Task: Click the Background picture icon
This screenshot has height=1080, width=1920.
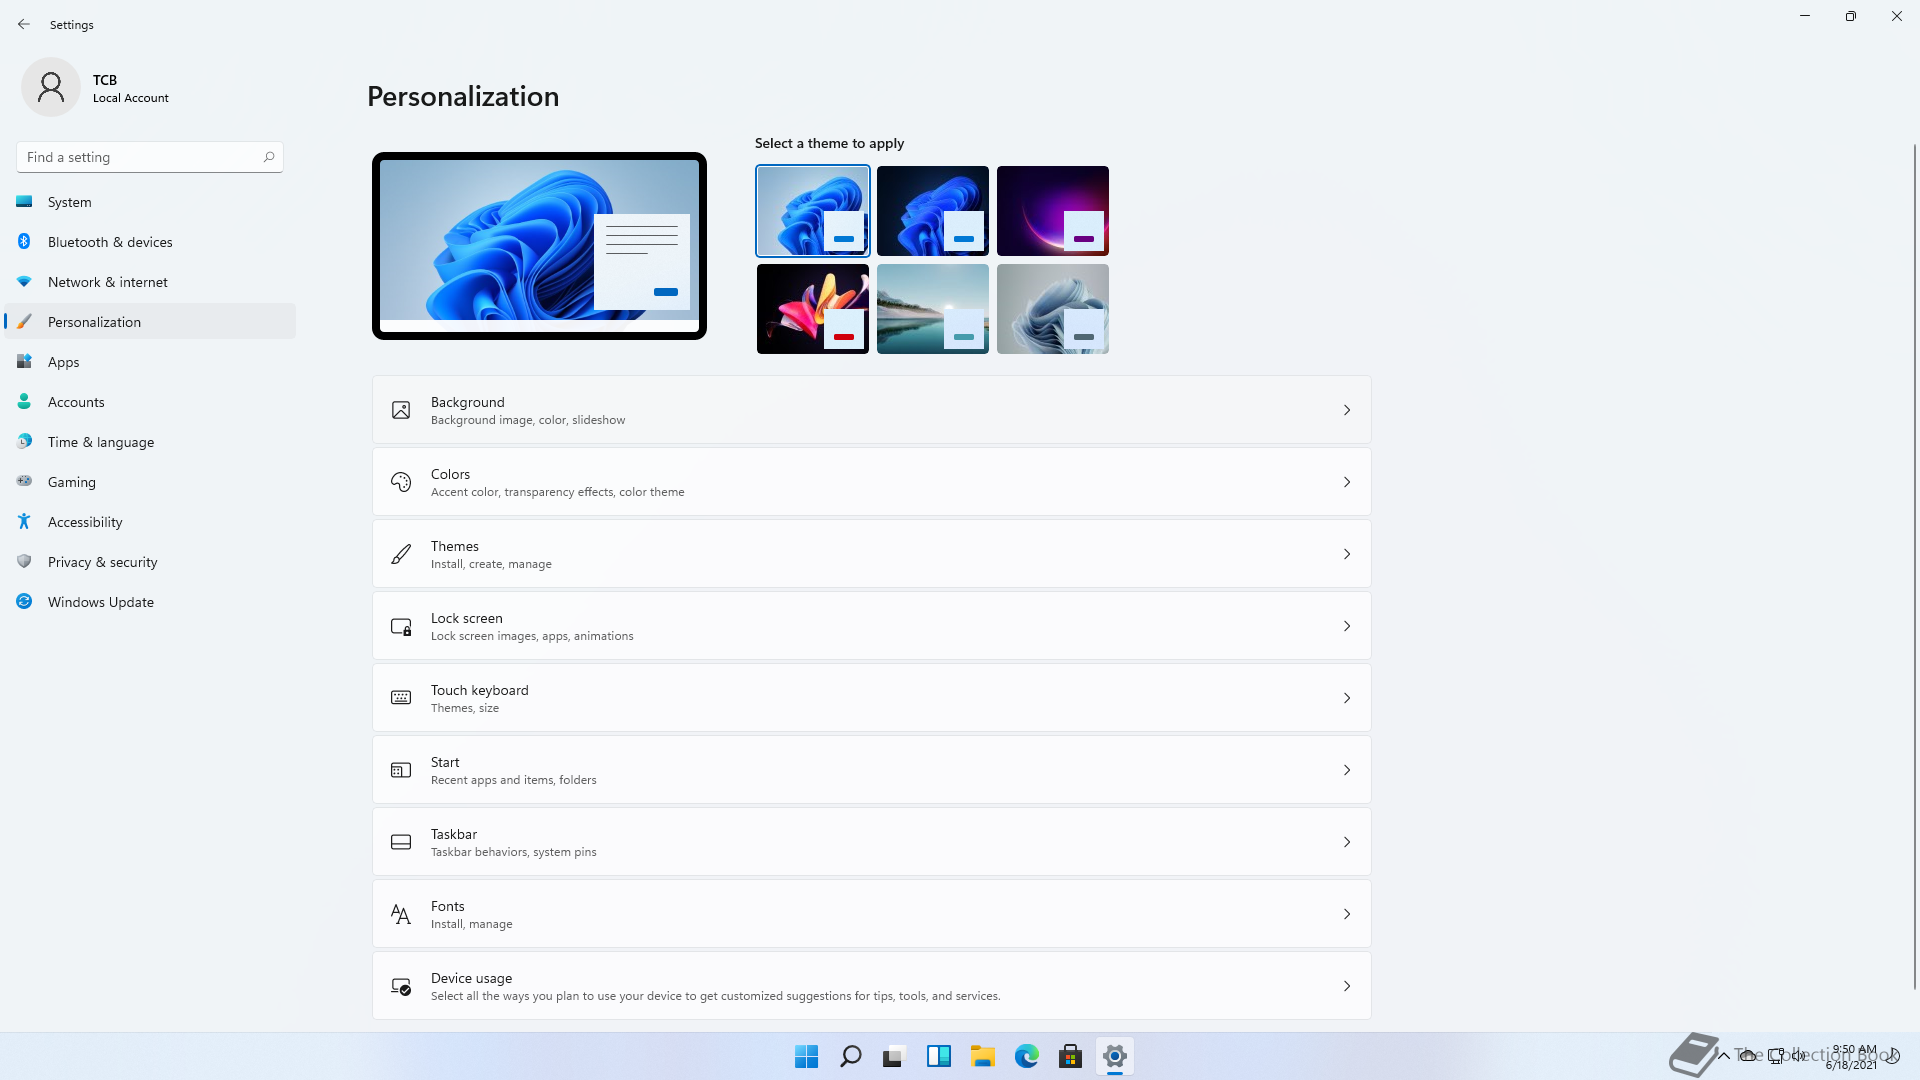Action: click(x=401, y=410)
